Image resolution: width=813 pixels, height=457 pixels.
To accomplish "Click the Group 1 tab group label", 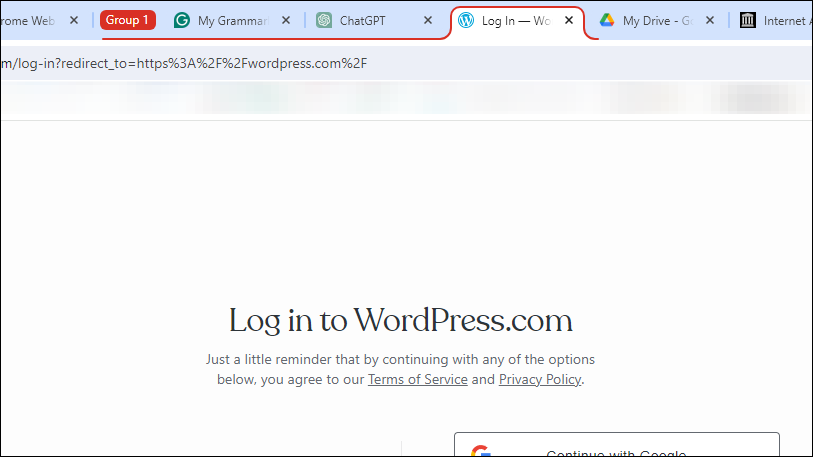I will click(128, 20).
